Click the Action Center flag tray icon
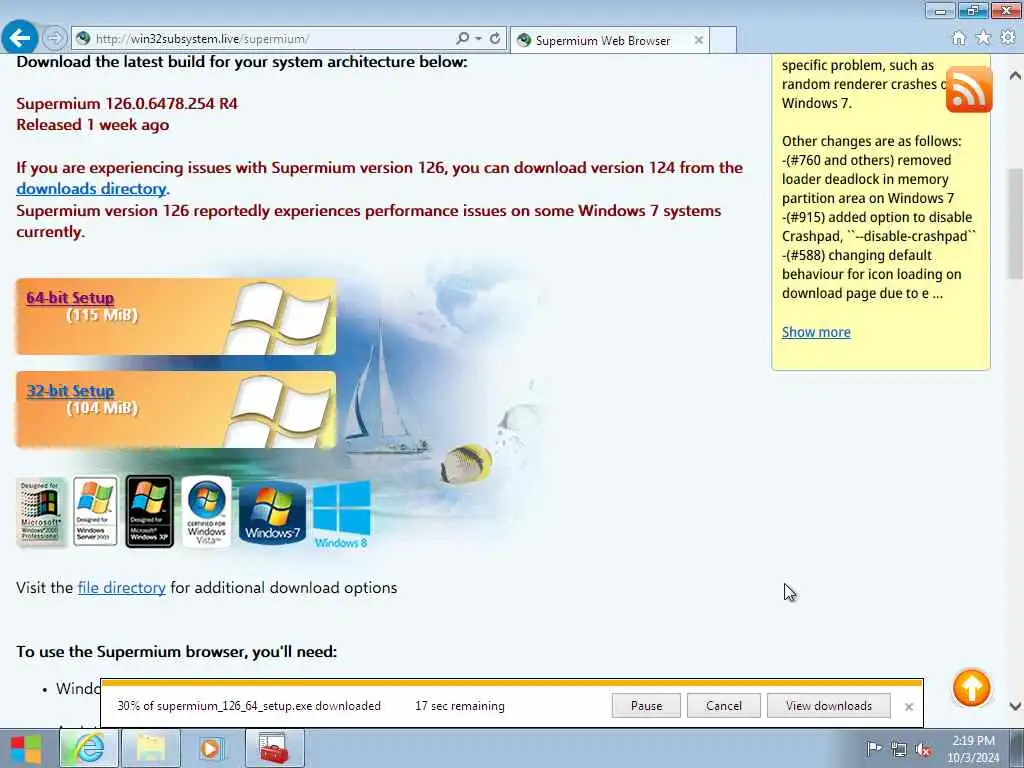 [873, 749]
